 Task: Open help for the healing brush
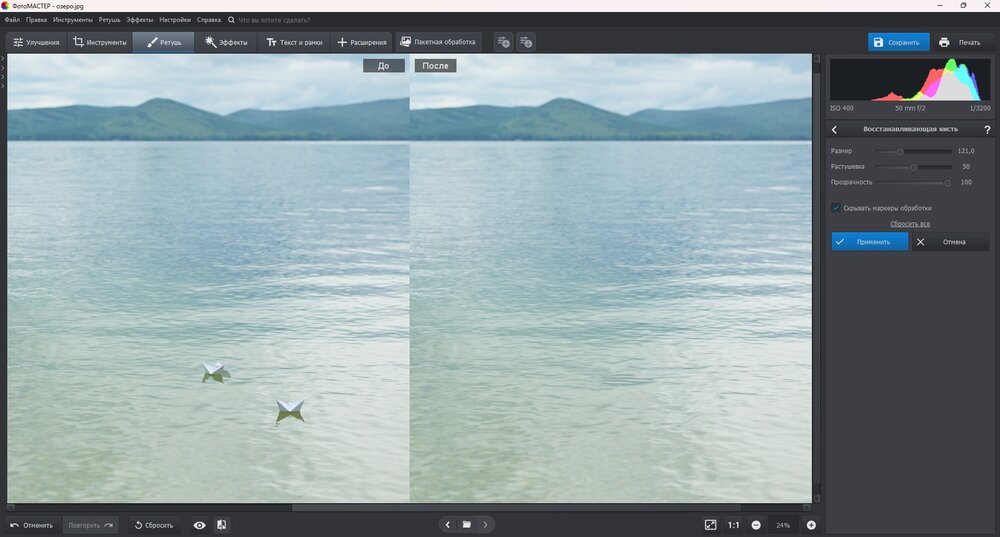[986, 129]
